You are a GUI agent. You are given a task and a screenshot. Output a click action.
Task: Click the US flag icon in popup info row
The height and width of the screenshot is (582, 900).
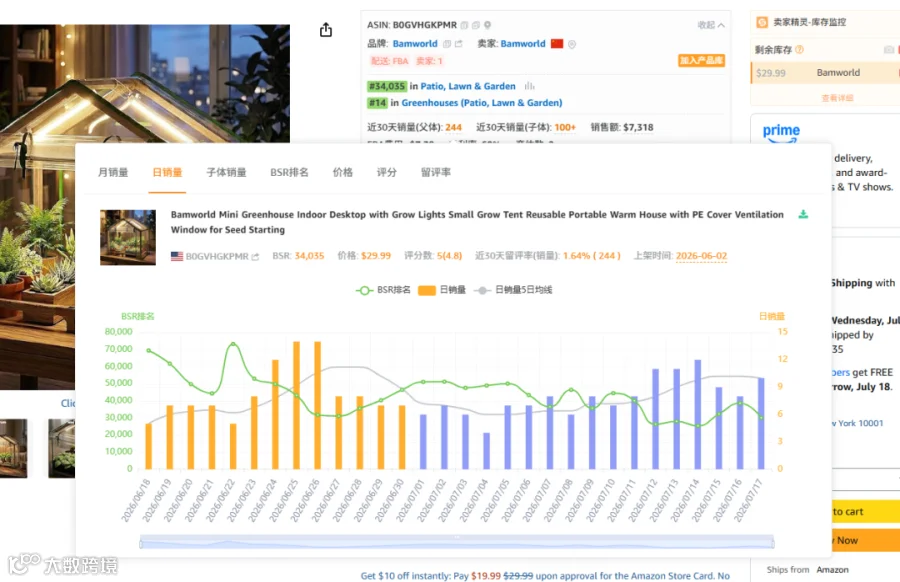177,256
